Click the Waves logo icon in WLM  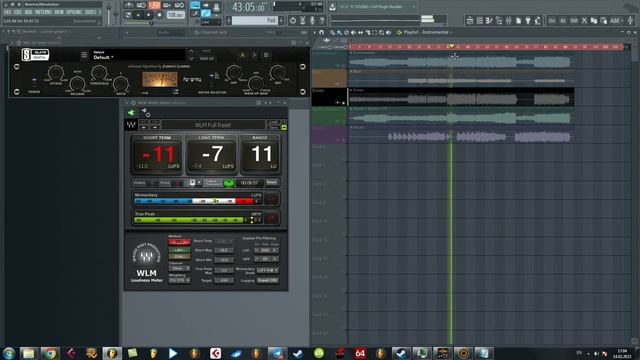(x=131, y=125)
